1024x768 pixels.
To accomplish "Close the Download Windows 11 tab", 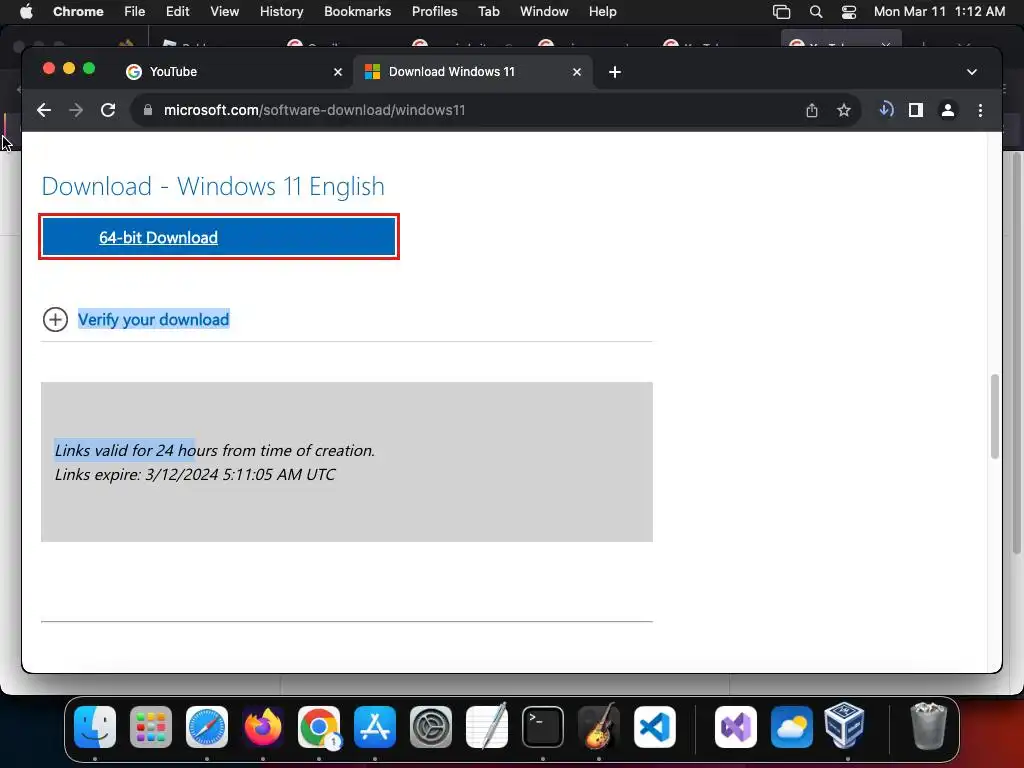I will [x=577, y=72].
